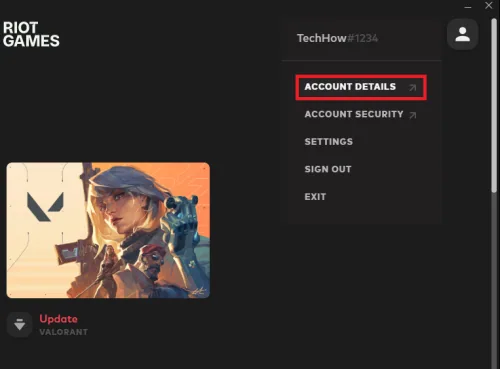This screenshot has width=500, height=369.
Task: Choose Sign Out in profile menu
Action: coord(328,169)
